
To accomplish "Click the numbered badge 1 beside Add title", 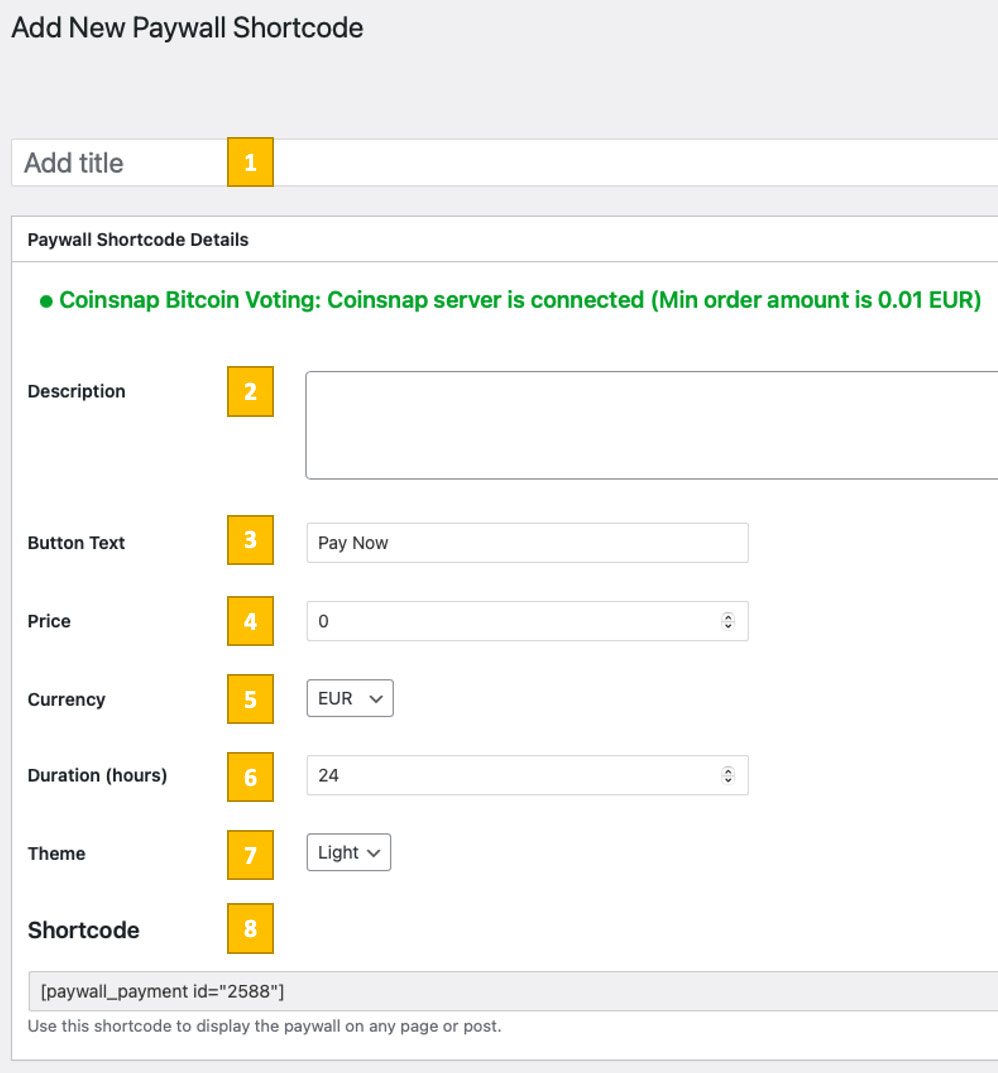I will (250, 162).
